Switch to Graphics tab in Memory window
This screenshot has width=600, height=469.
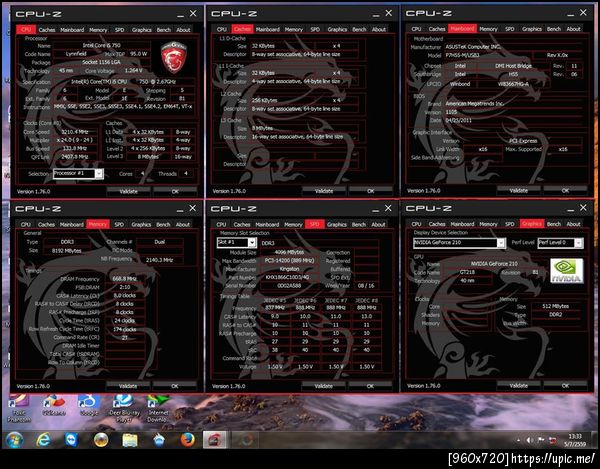[x=141, y=224]
